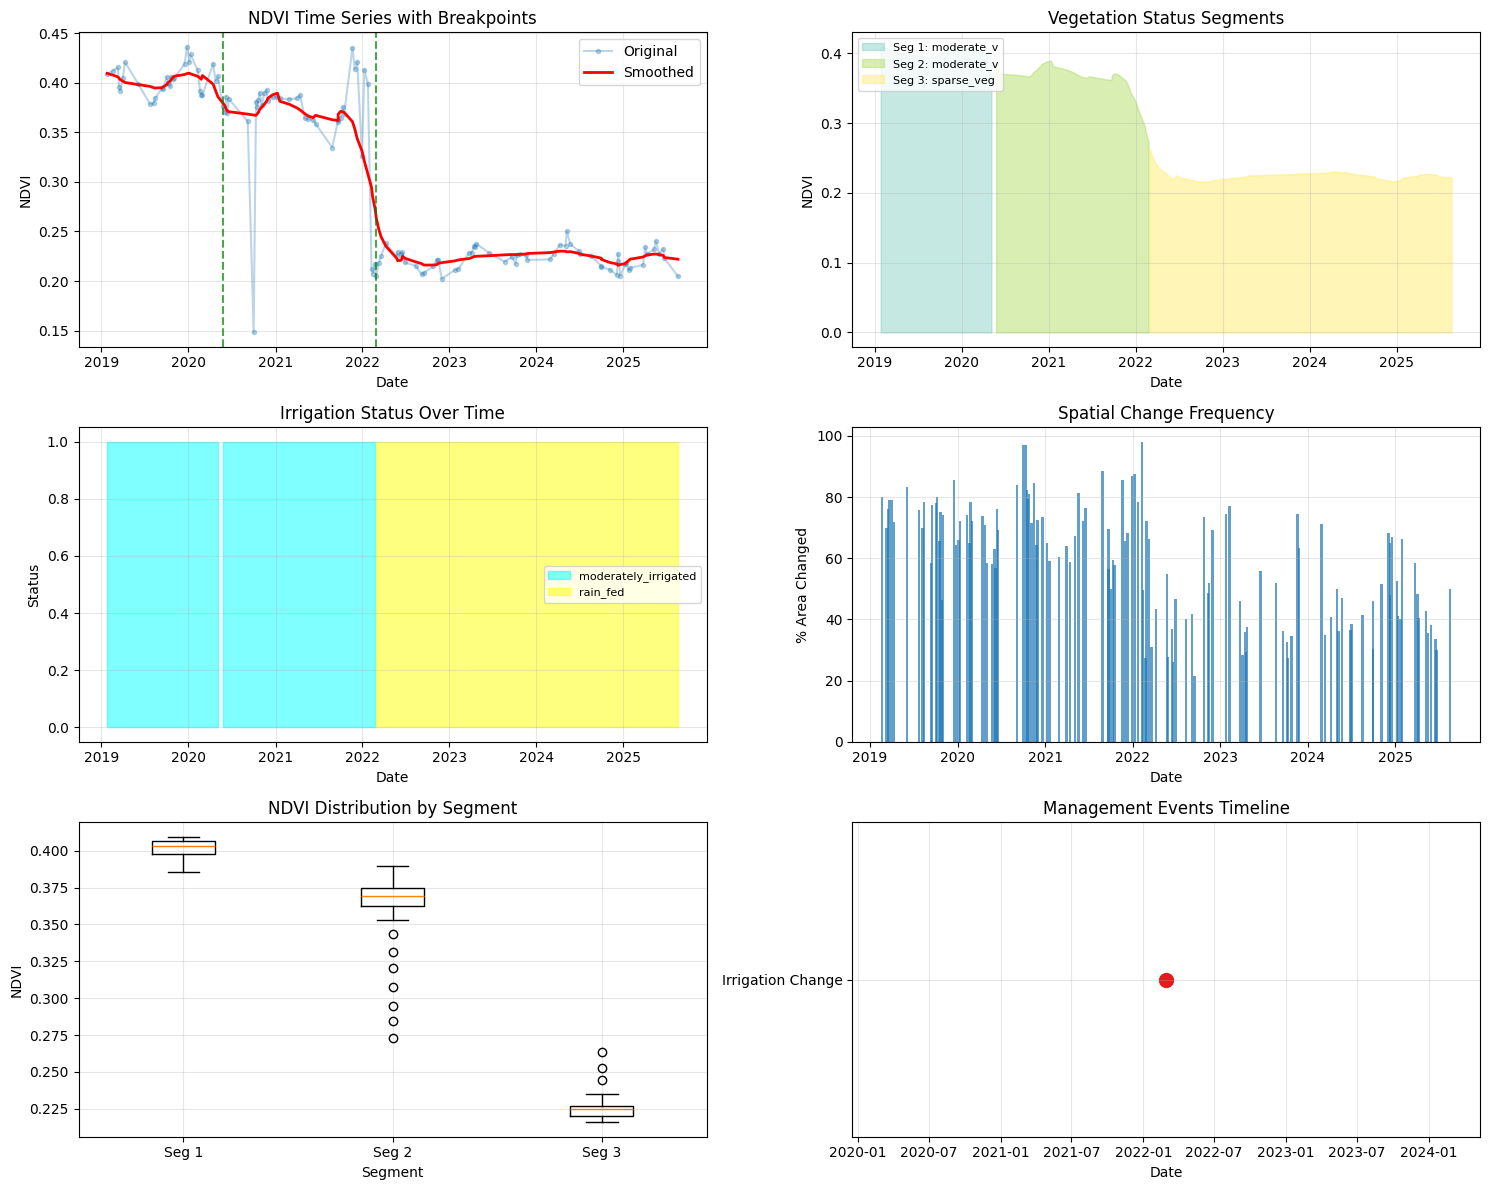Select the Seg 2 box in the boxplot
Viewport: 1489px width, 1190px height.
(x=393, y=897)
